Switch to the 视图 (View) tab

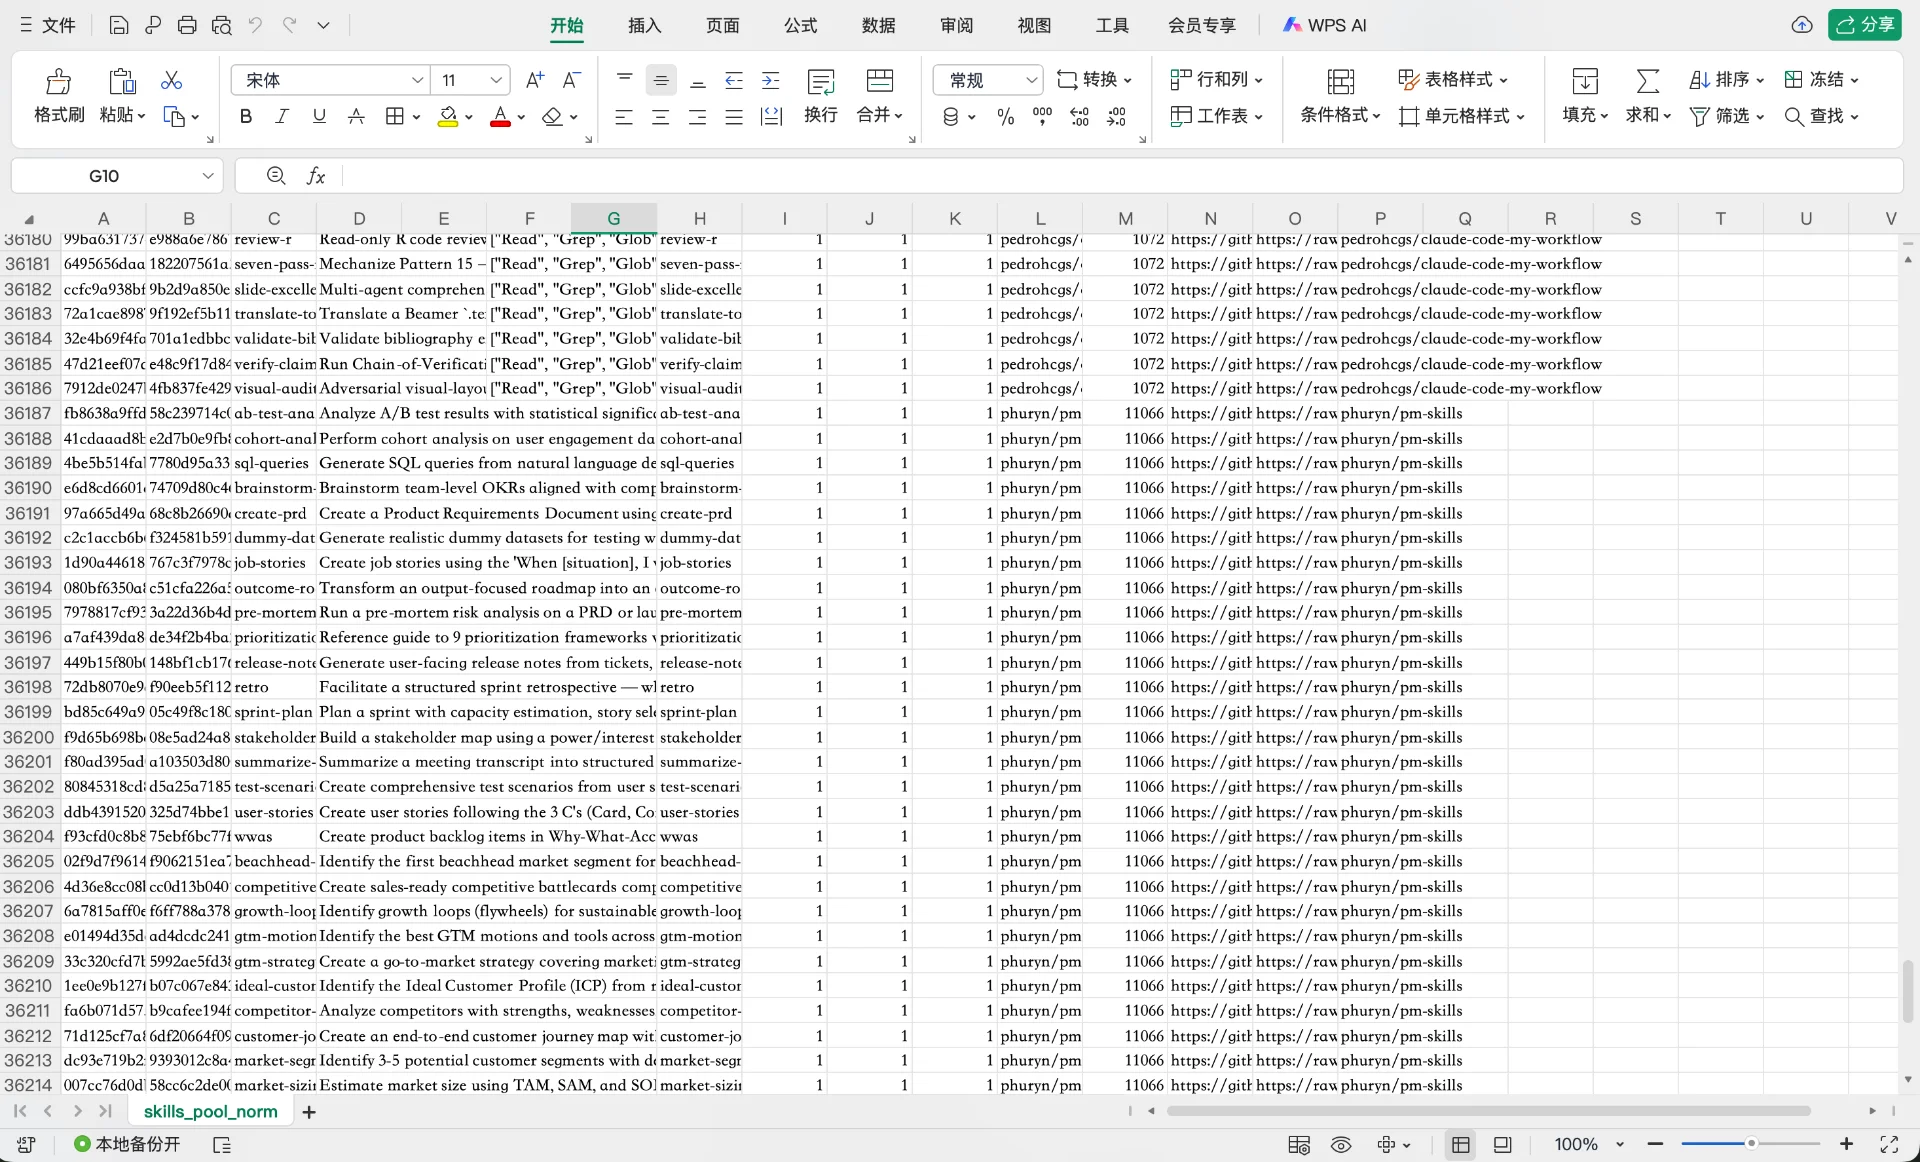pyautogui.click(x=1034, y=26)
